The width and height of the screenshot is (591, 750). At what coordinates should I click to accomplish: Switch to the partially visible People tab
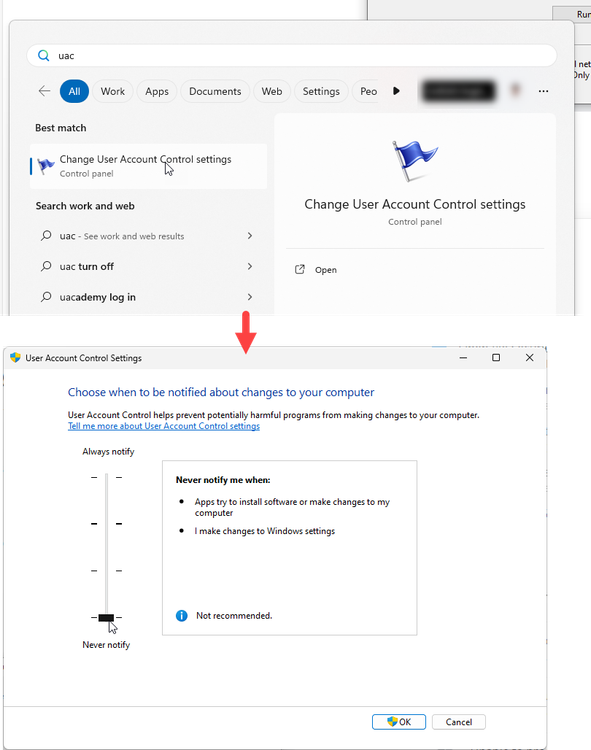(365, 91)
